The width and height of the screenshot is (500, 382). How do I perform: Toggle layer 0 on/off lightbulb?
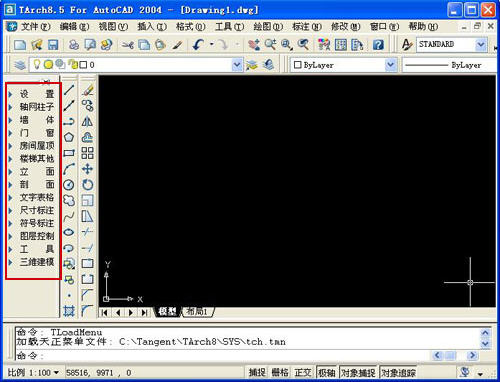coord(37,64)
